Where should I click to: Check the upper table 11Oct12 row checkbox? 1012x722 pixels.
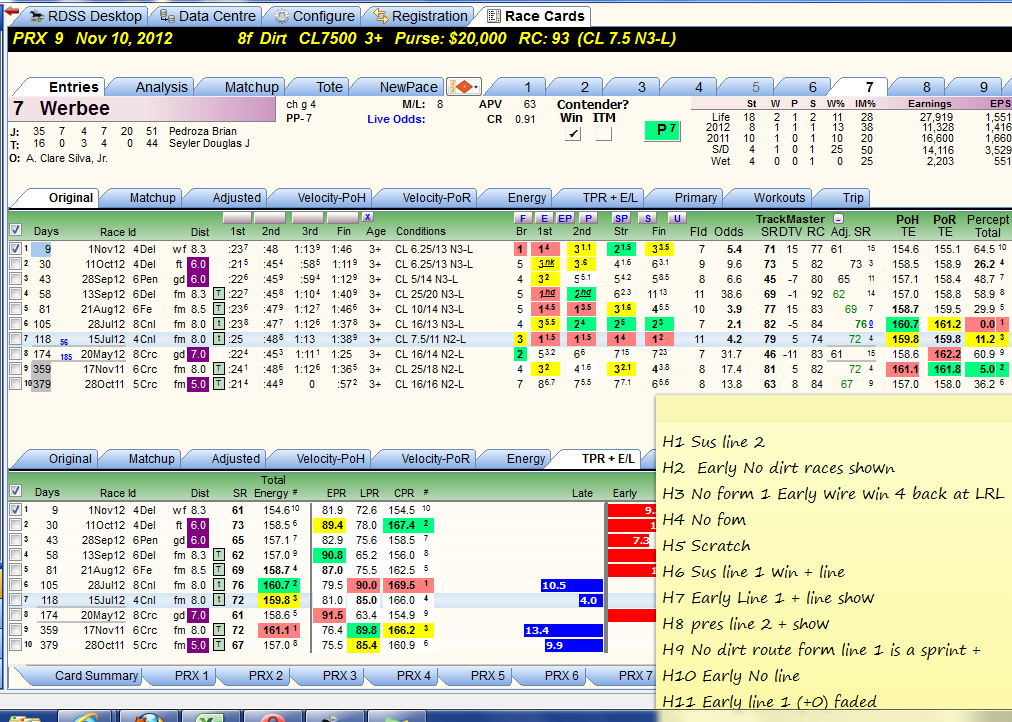point(15,264)
